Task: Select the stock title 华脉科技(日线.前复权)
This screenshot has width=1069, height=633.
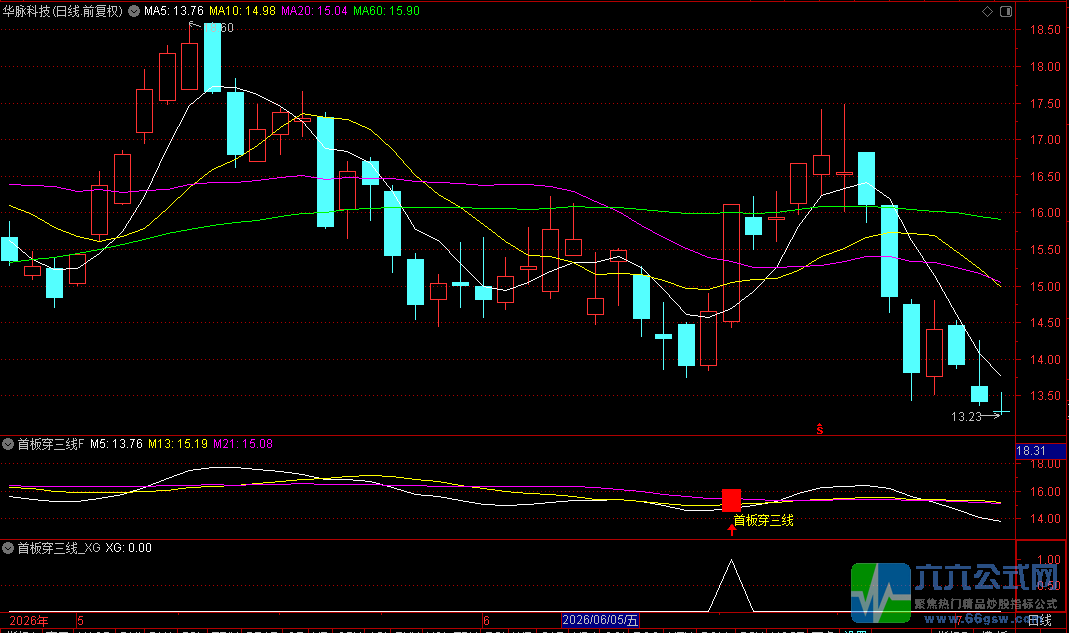Action: coord(63,11)
